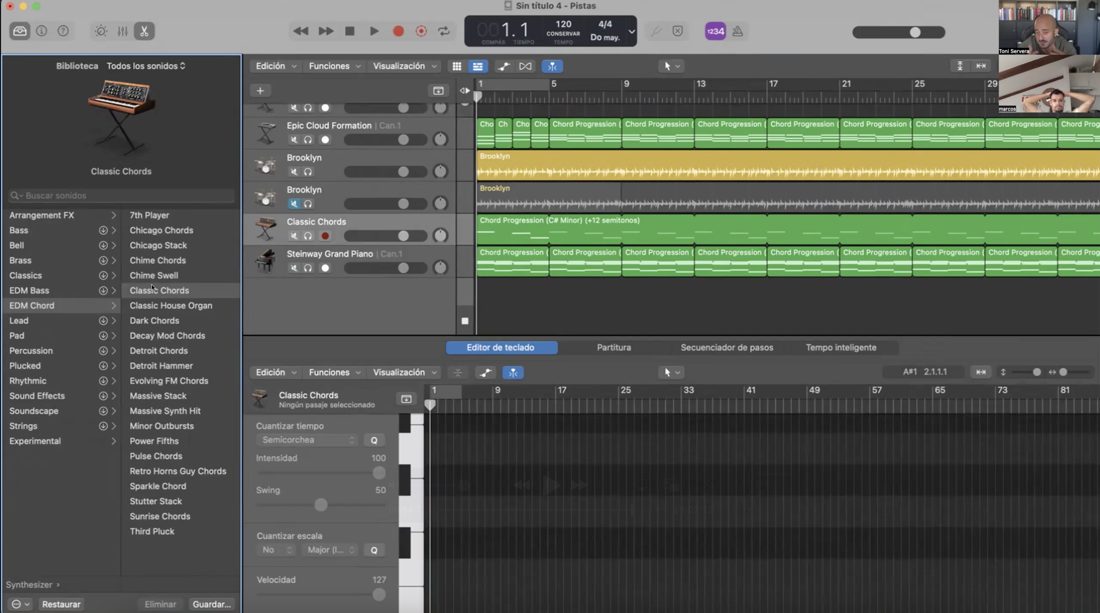Open the Todos los sonidos dropdown
Image resolution: width=1100 pixels, height=613 pixels.
click(x=146, y=66)
